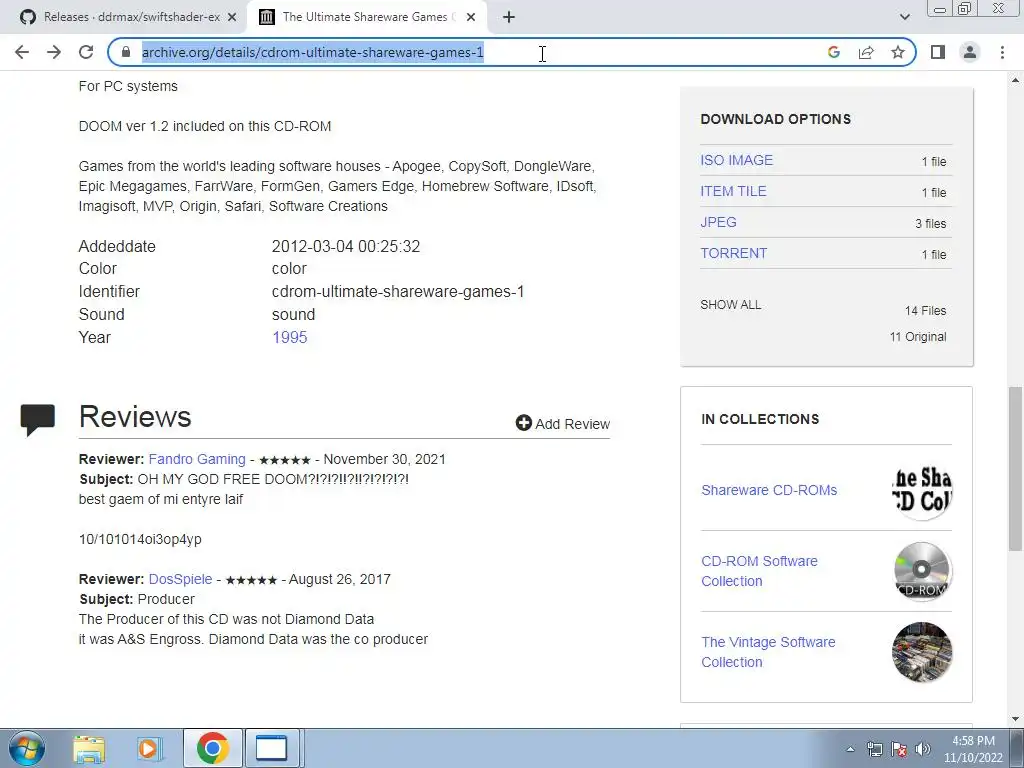Screen dimensions: 1024x768
Task: Go forward to the next page
Action: 54,52
